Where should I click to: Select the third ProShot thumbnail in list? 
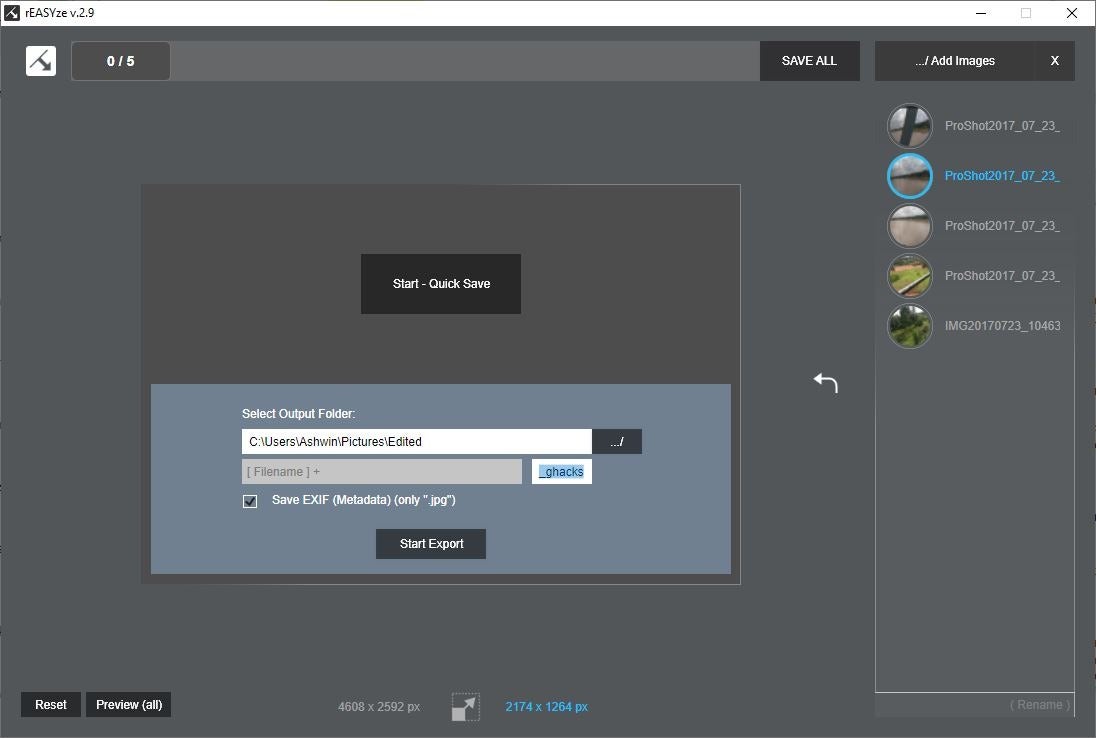click(909, 226)
